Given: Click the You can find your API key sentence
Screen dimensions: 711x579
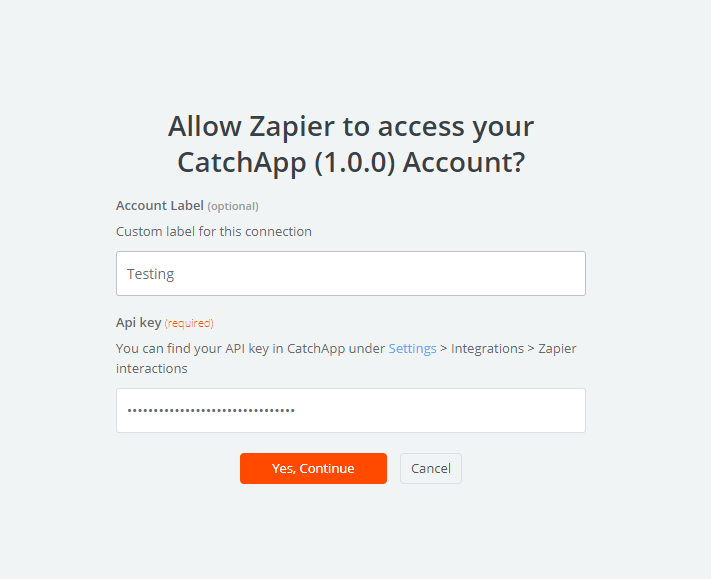Looking at the screenshot, I should pyautogui.click(x=346, y=358).
